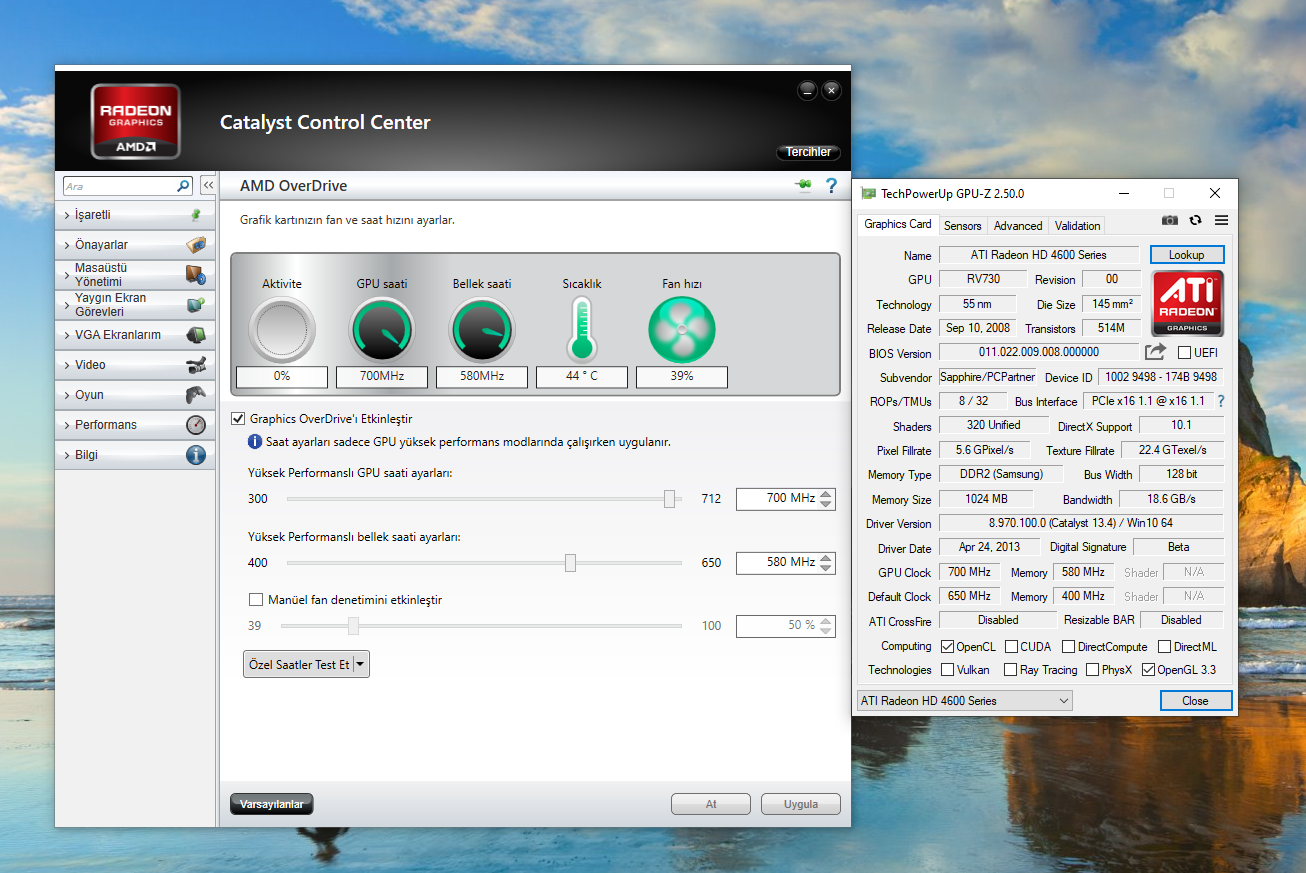This screenshot has height=873, width=1306.
Task: Toggle Graphics OverDrive'ı Etkinleştir checkbox
Action: point(238,419)
